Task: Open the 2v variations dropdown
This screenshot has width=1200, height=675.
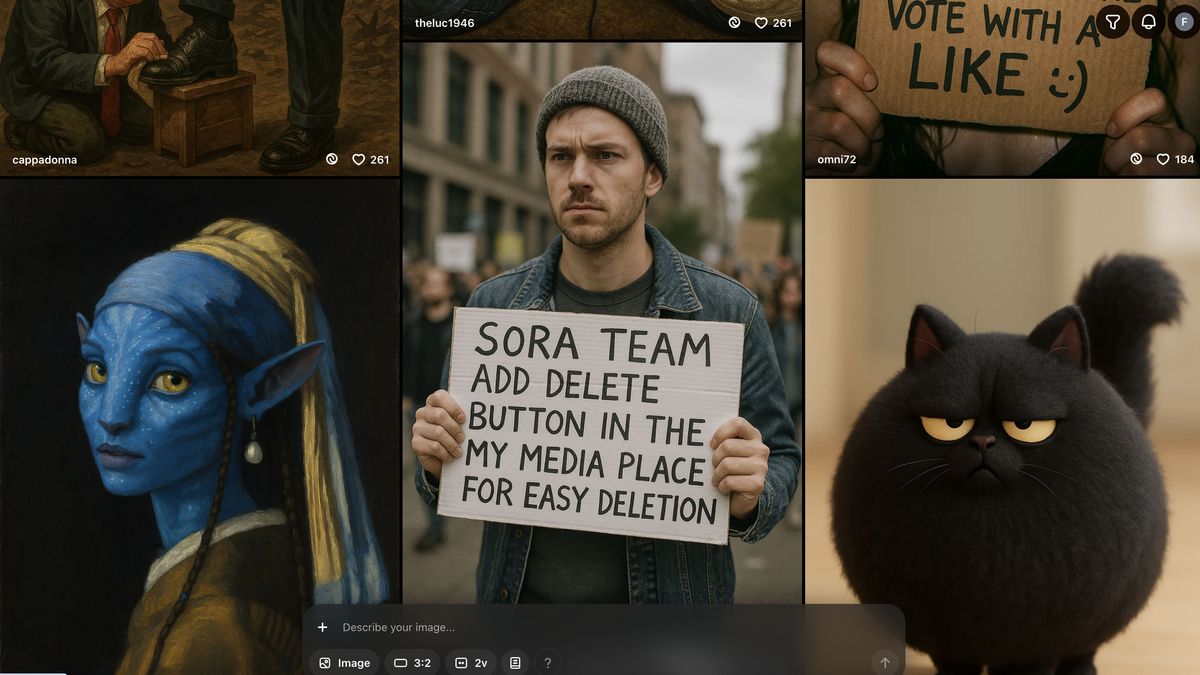Action: coord(471,662)
